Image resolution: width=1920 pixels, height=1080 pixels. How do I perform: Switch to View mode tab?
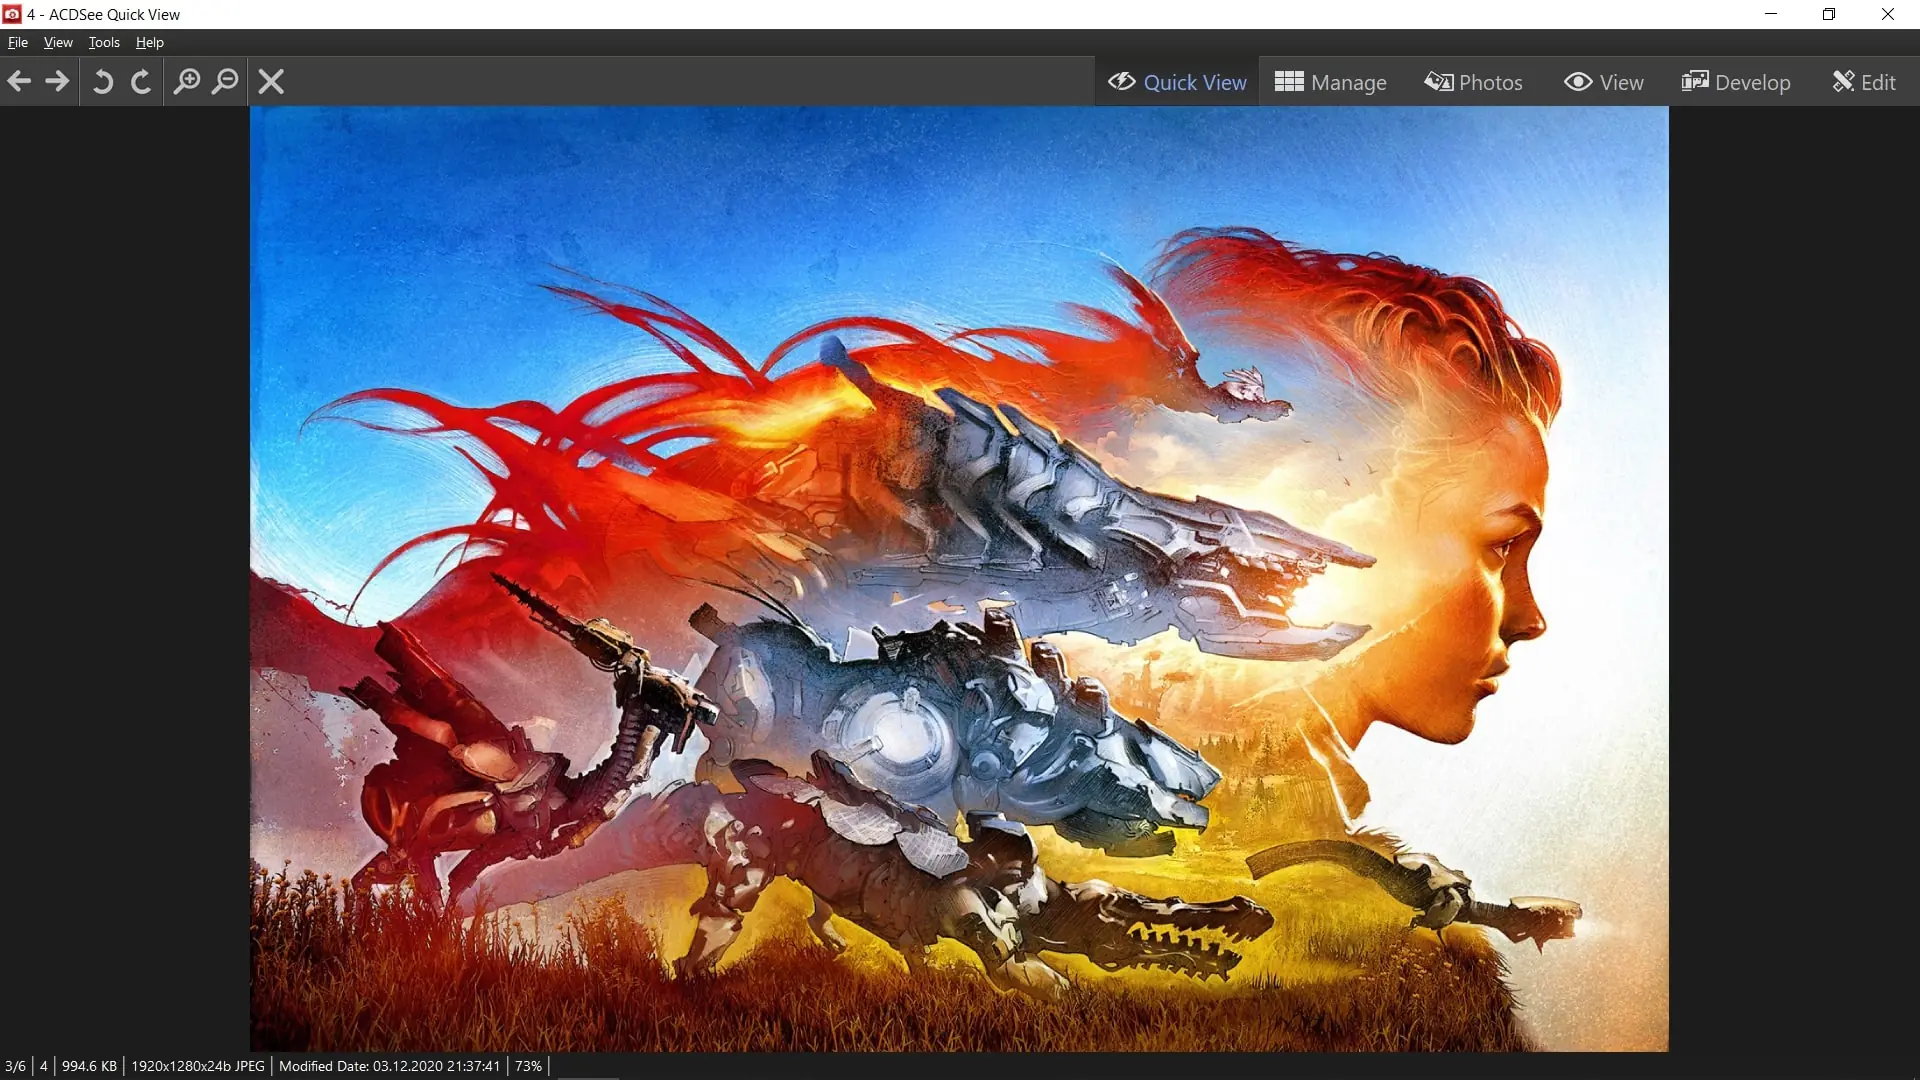(1603, 82)
